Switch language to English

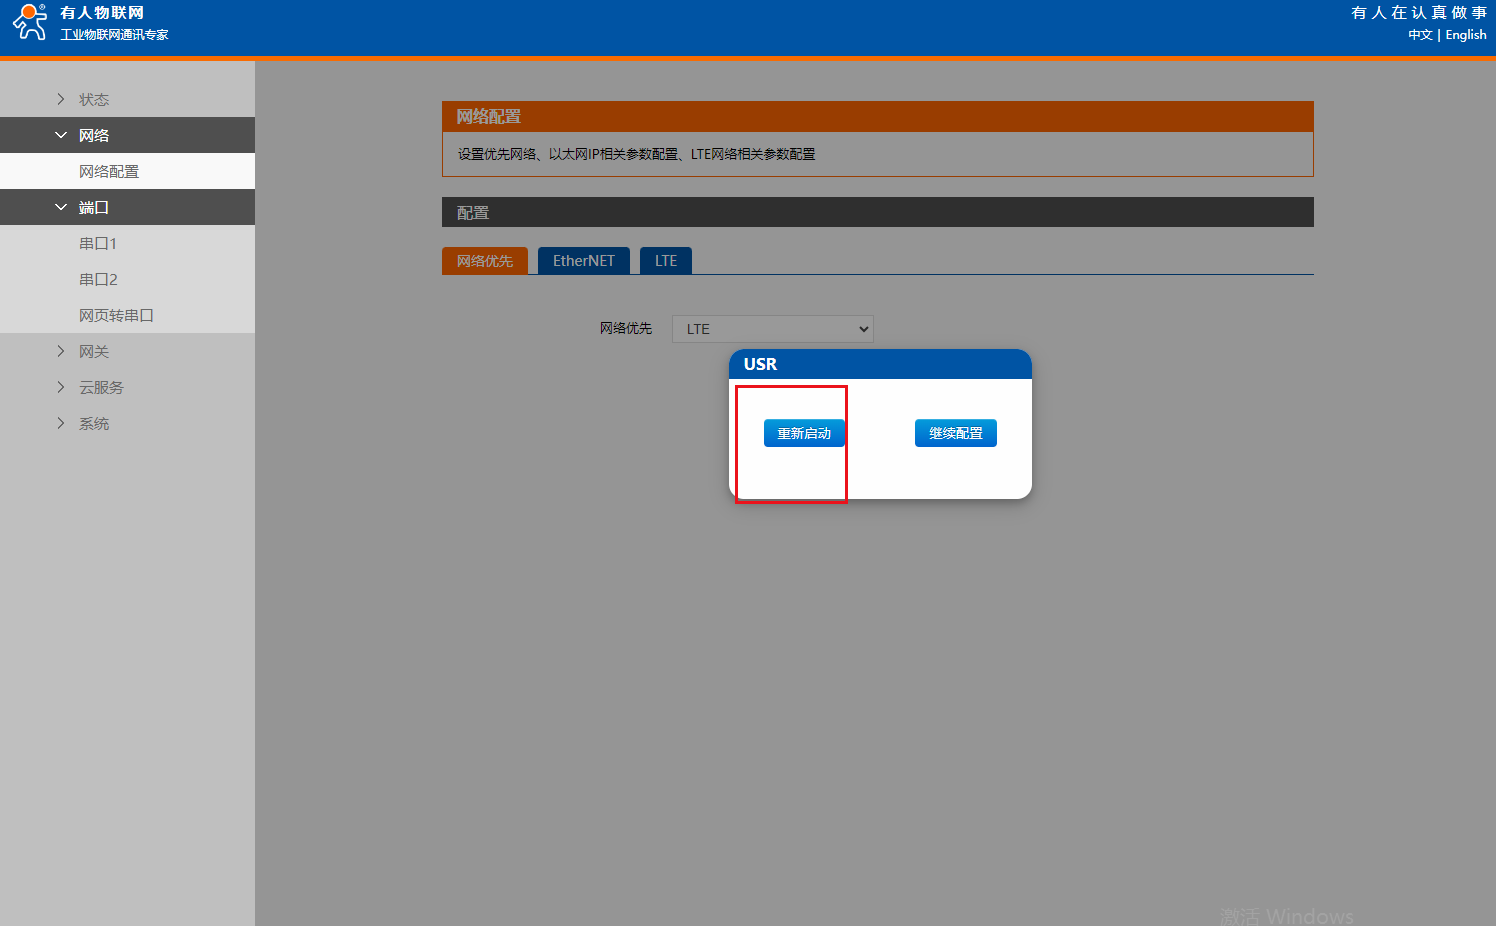pyautogui.click(x=1465, y=35)
